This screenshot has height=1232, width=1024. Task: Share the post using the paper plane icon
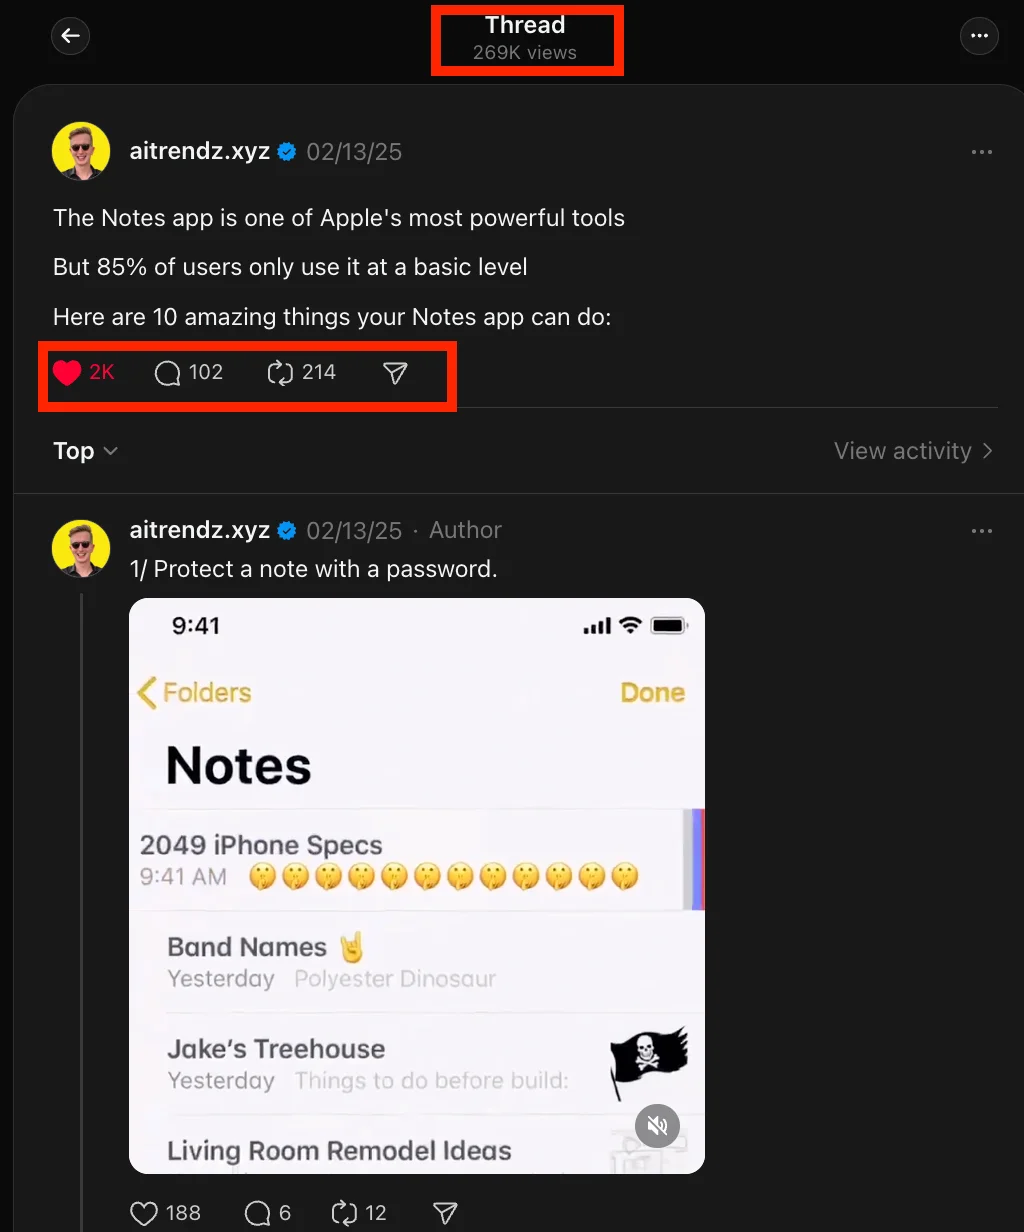point(394,372)
